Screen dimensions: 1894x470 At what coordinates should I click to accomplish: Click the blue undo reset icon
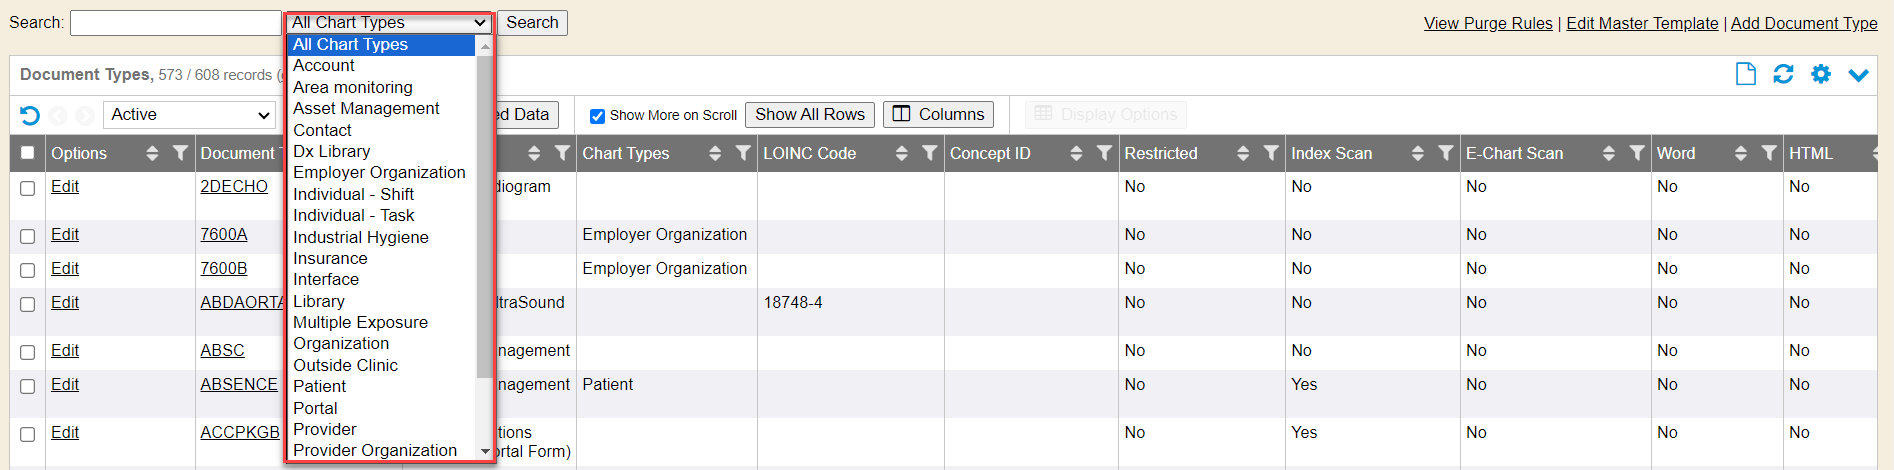point(30,115)
